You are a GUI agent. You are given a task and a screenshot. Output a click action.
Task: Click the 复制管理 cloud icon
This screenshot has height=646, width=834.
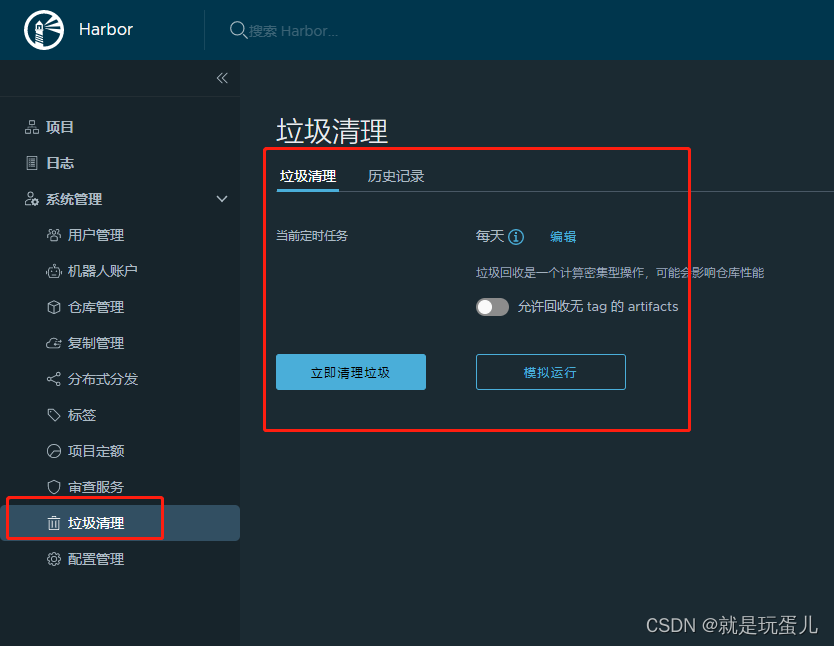pos(54,343)
